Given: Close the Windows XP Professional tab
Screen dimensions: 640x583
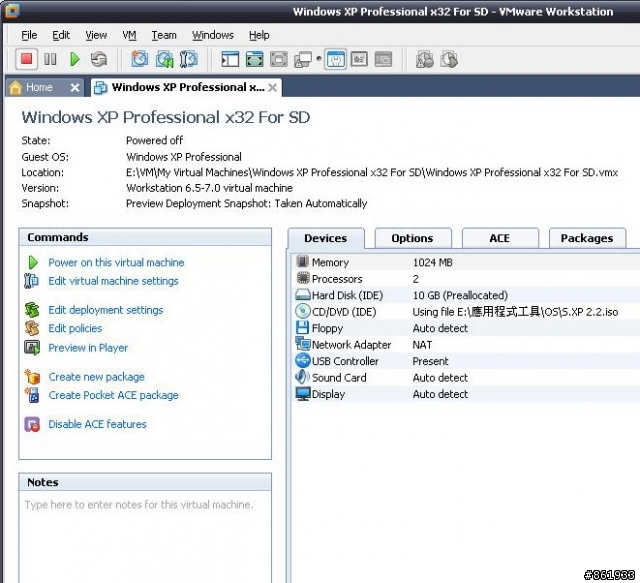Looking at the screenshot, I should tap(273, 87).
